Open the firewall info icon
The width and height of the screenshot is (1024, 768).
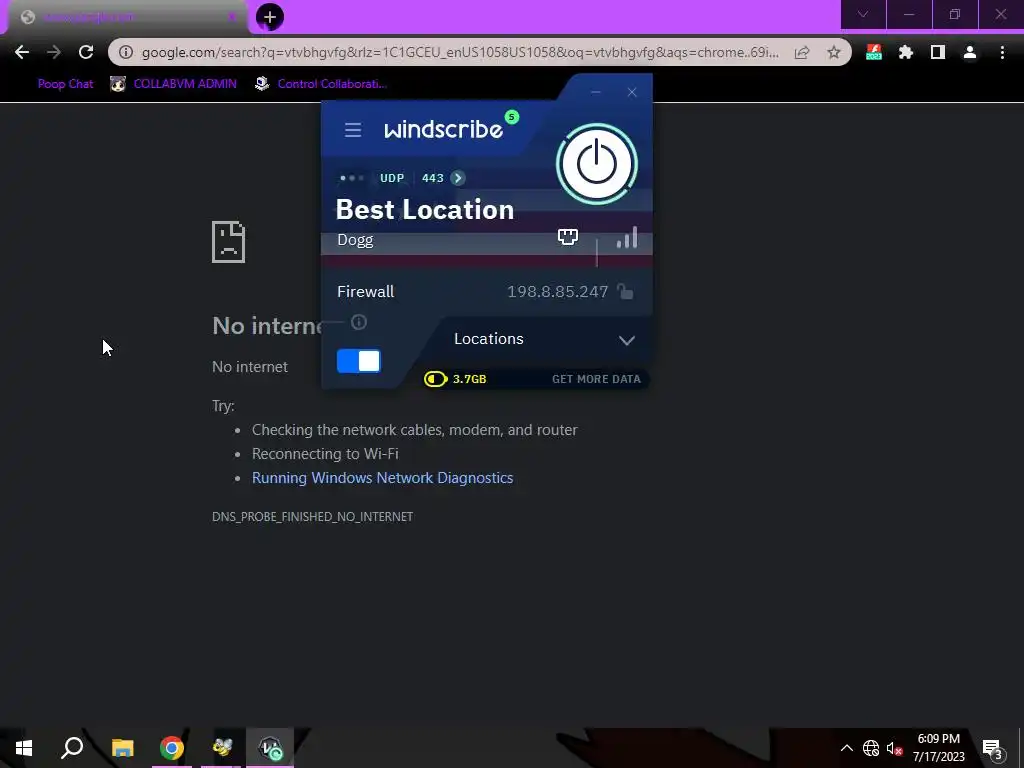[359, 322]
